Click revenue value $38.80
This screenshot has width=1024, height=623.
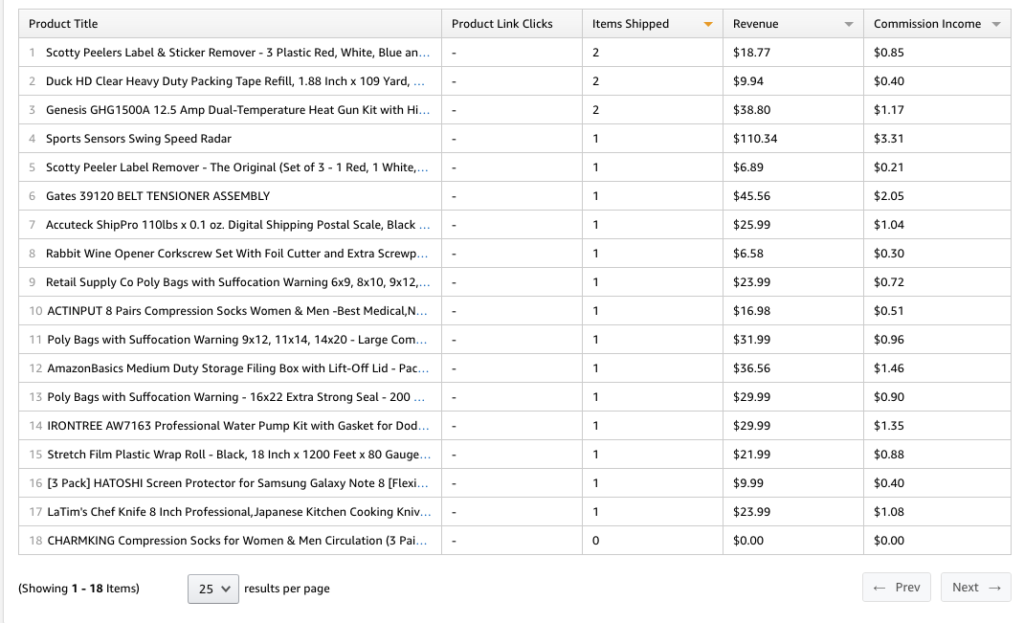752,110
